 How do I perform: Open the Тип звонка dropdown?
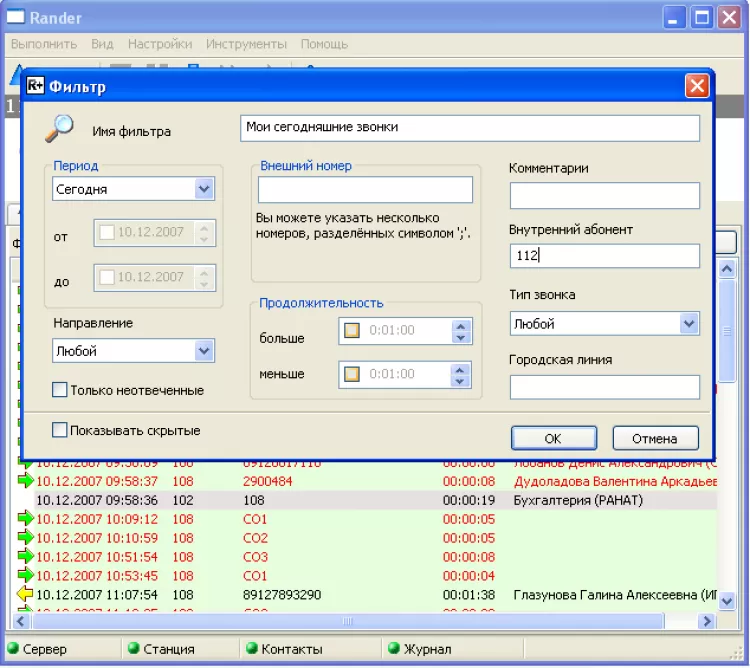(689, 324)
